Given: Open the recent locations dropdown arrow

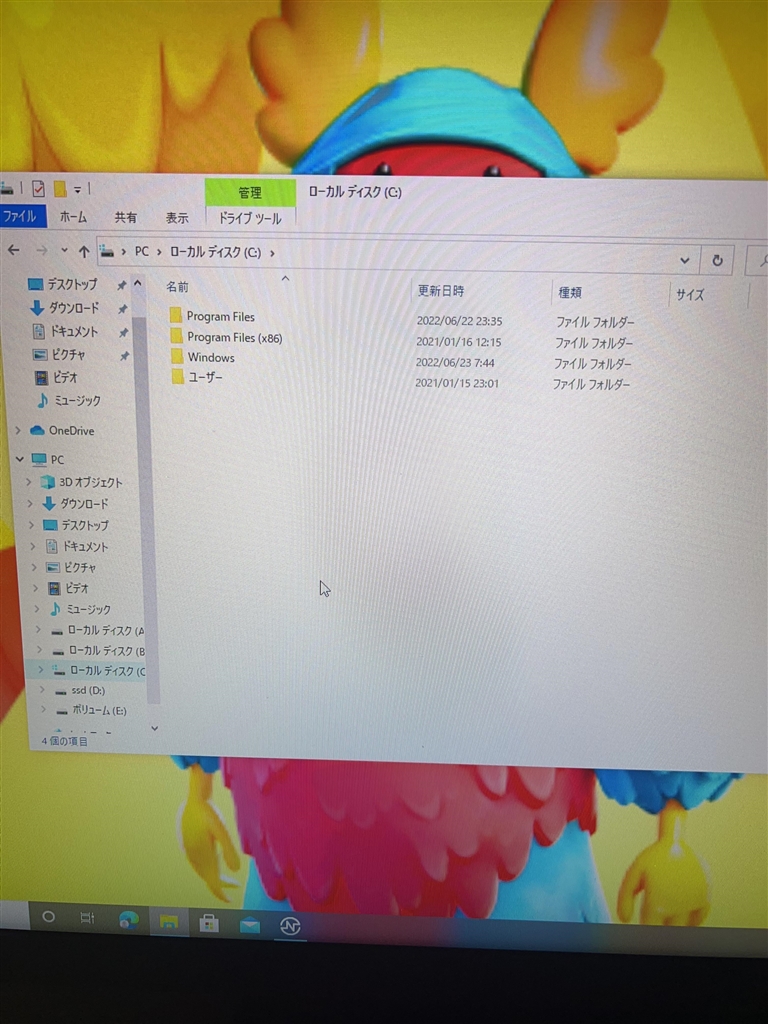Looking at the screenshot, I should (64, 251).
